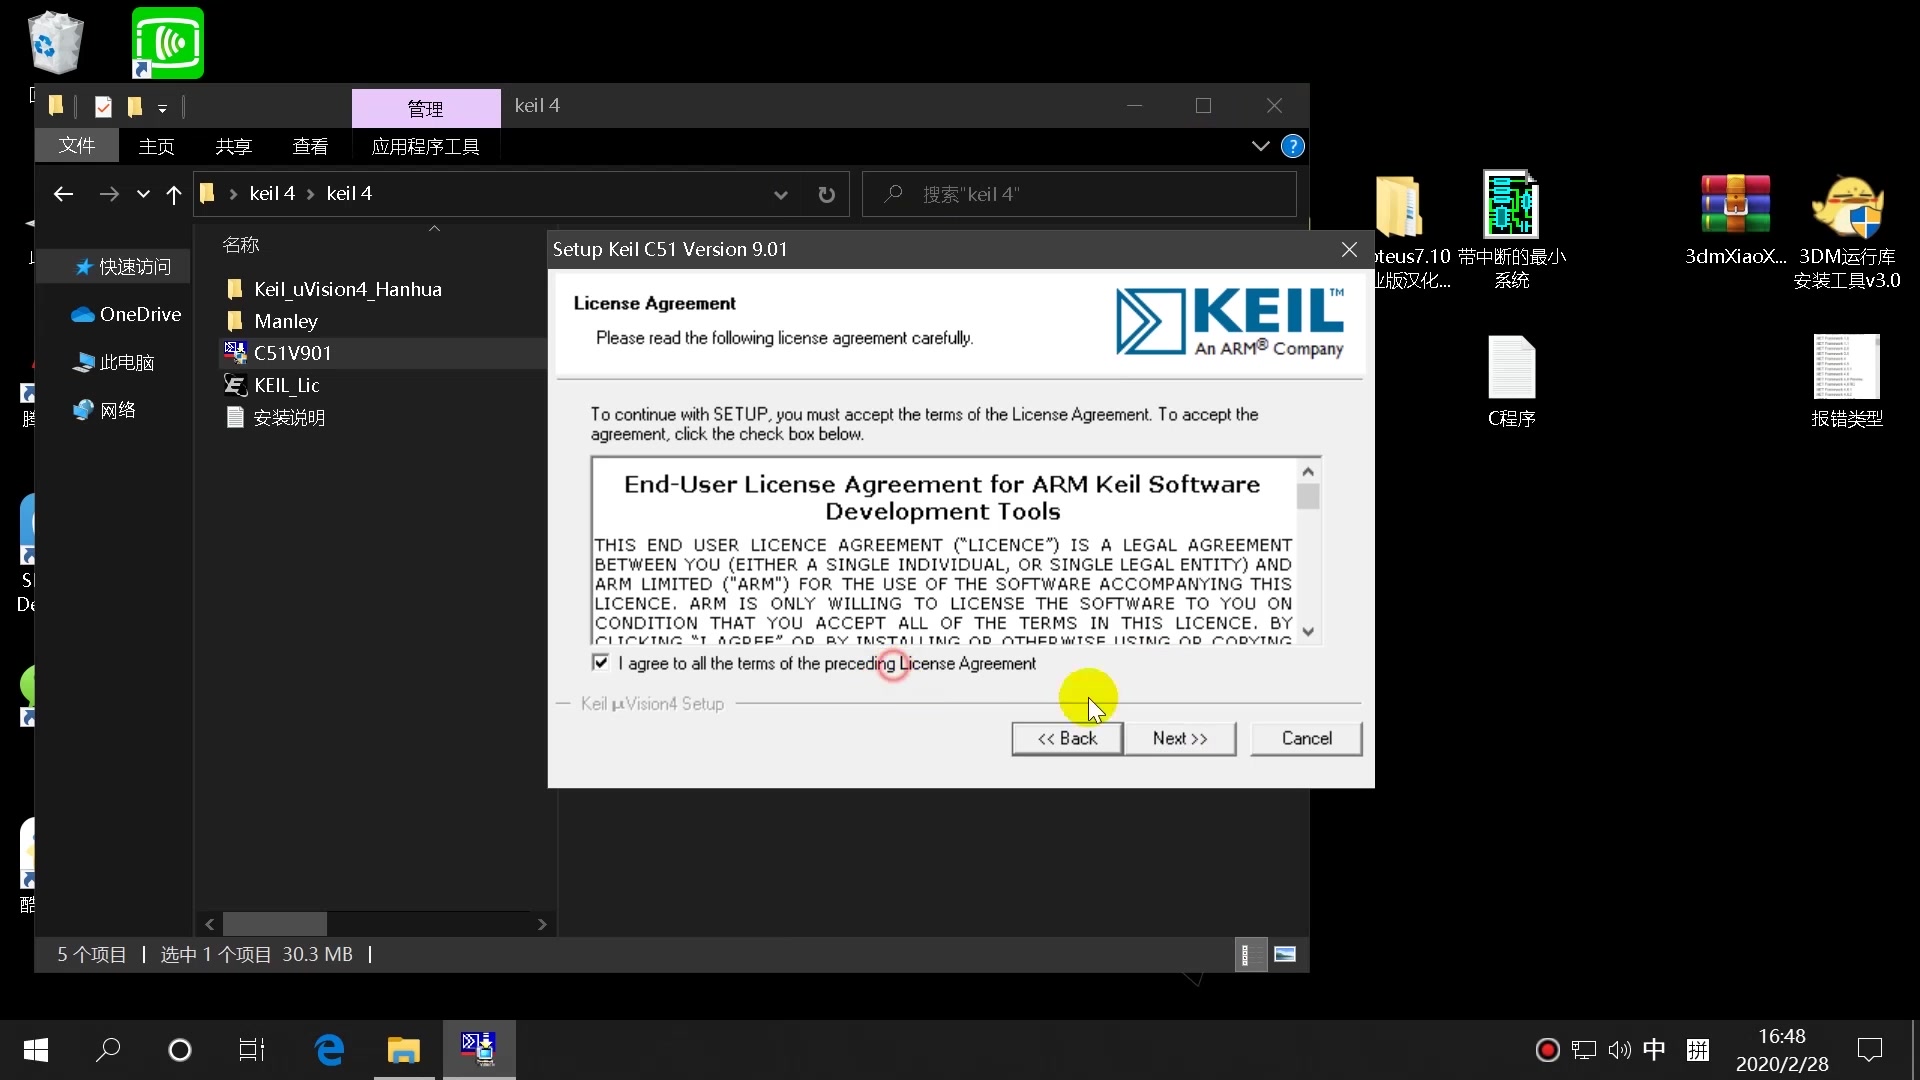Open the green wireless cast desktop icon
This screenshot has width=1920, height=1080.
167,43
